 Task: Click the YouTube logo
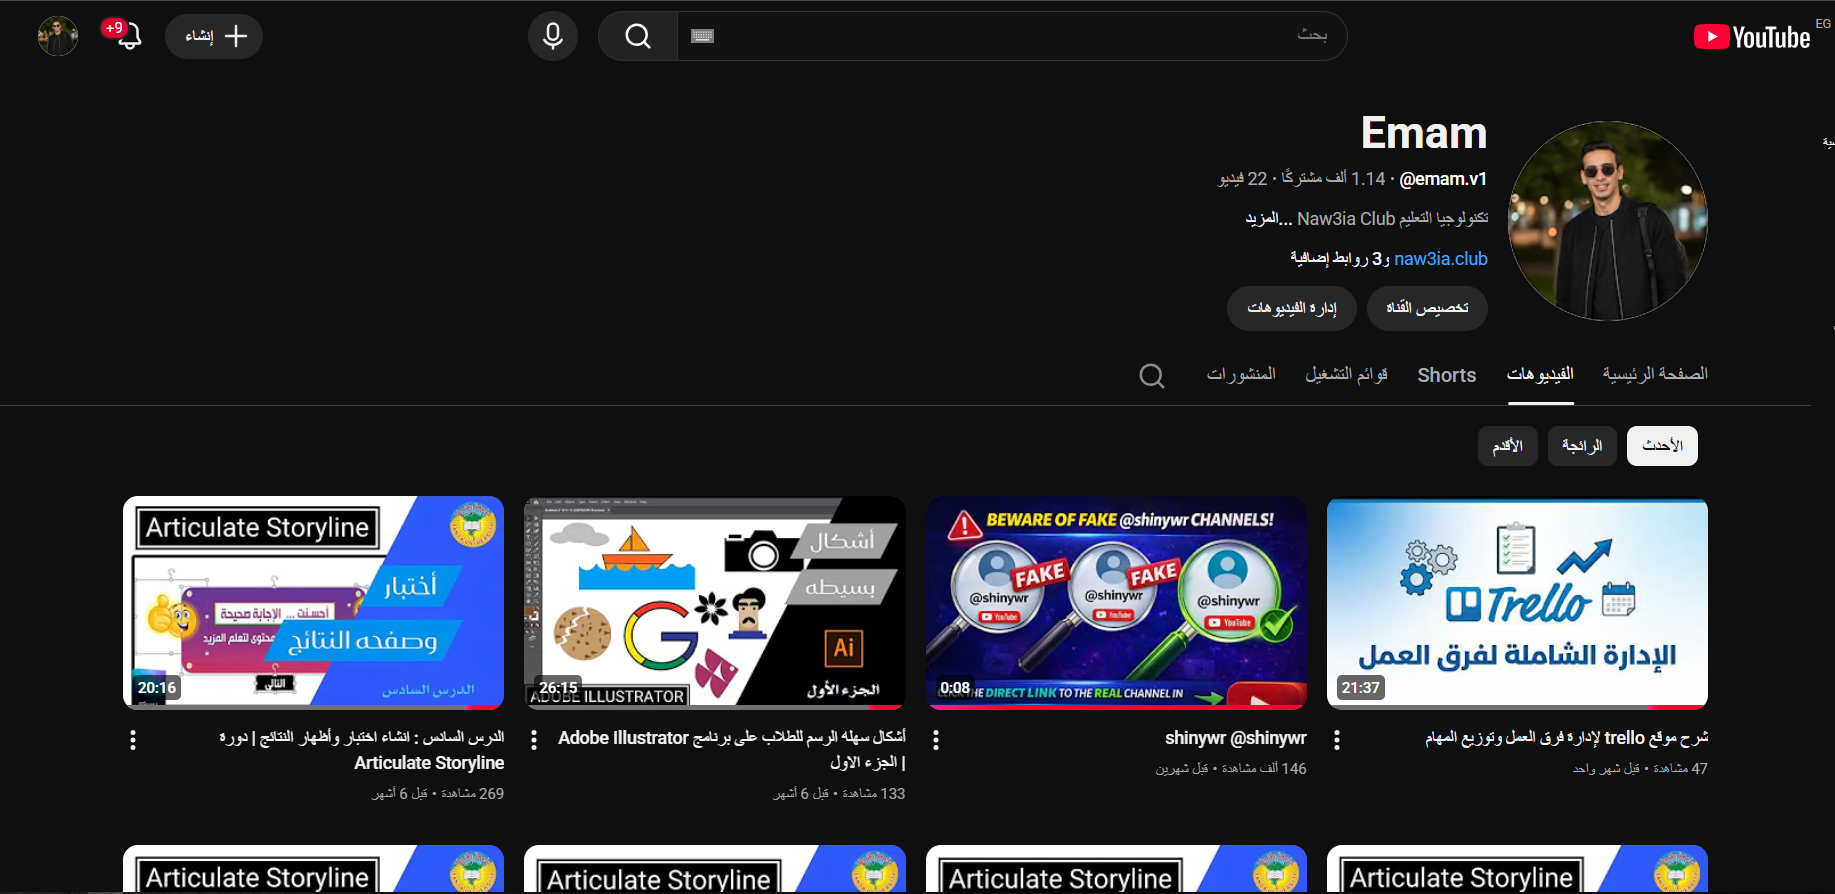pos(1751,37)
